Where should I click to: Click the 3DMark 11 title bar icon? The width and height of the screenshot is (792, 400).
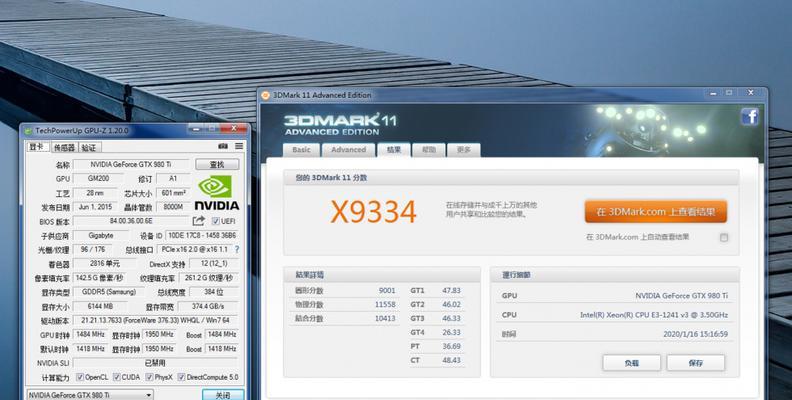tap(266, 95)
